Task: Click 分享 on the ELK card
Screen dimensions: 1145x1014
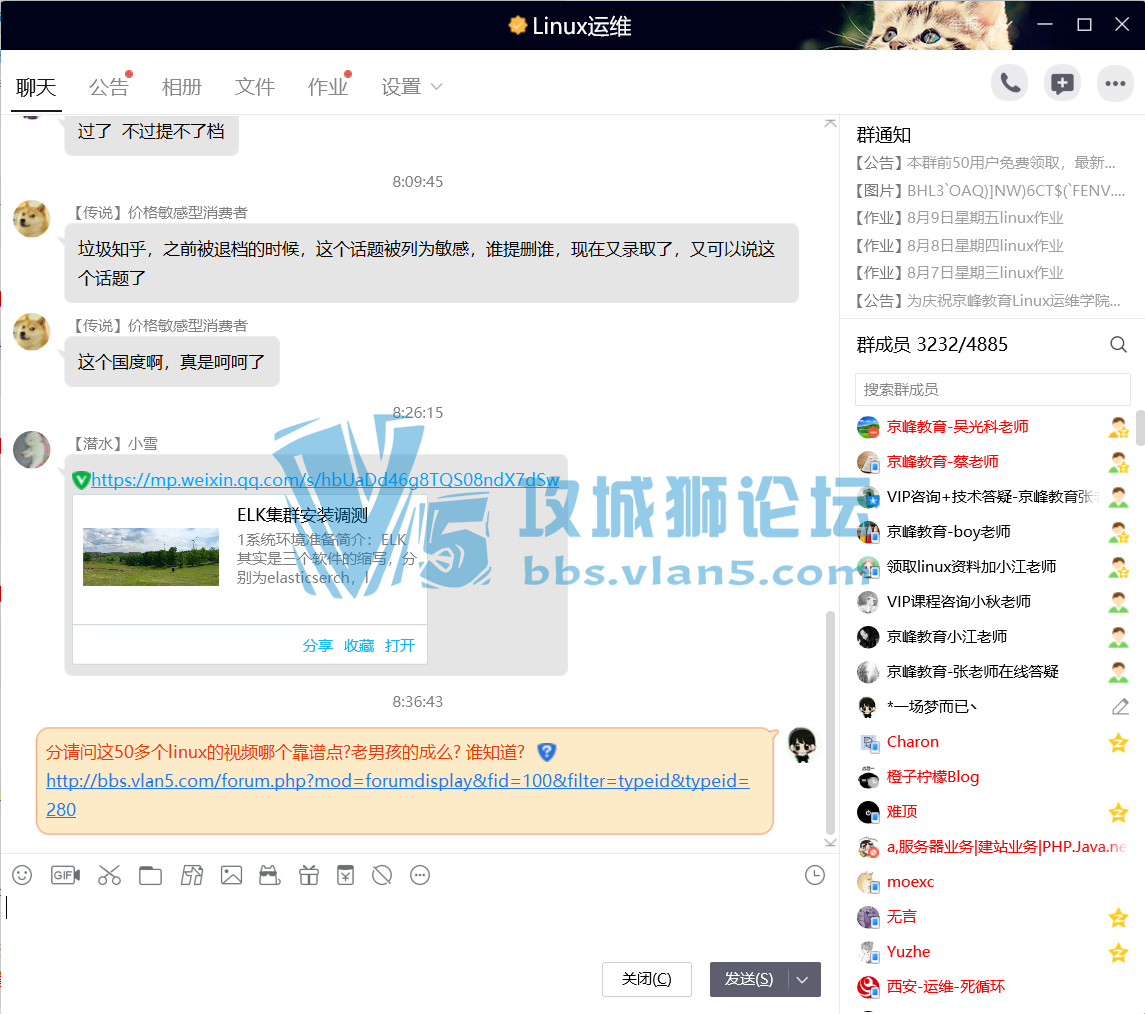Action: pyautogui.click(x=318, y=645)
